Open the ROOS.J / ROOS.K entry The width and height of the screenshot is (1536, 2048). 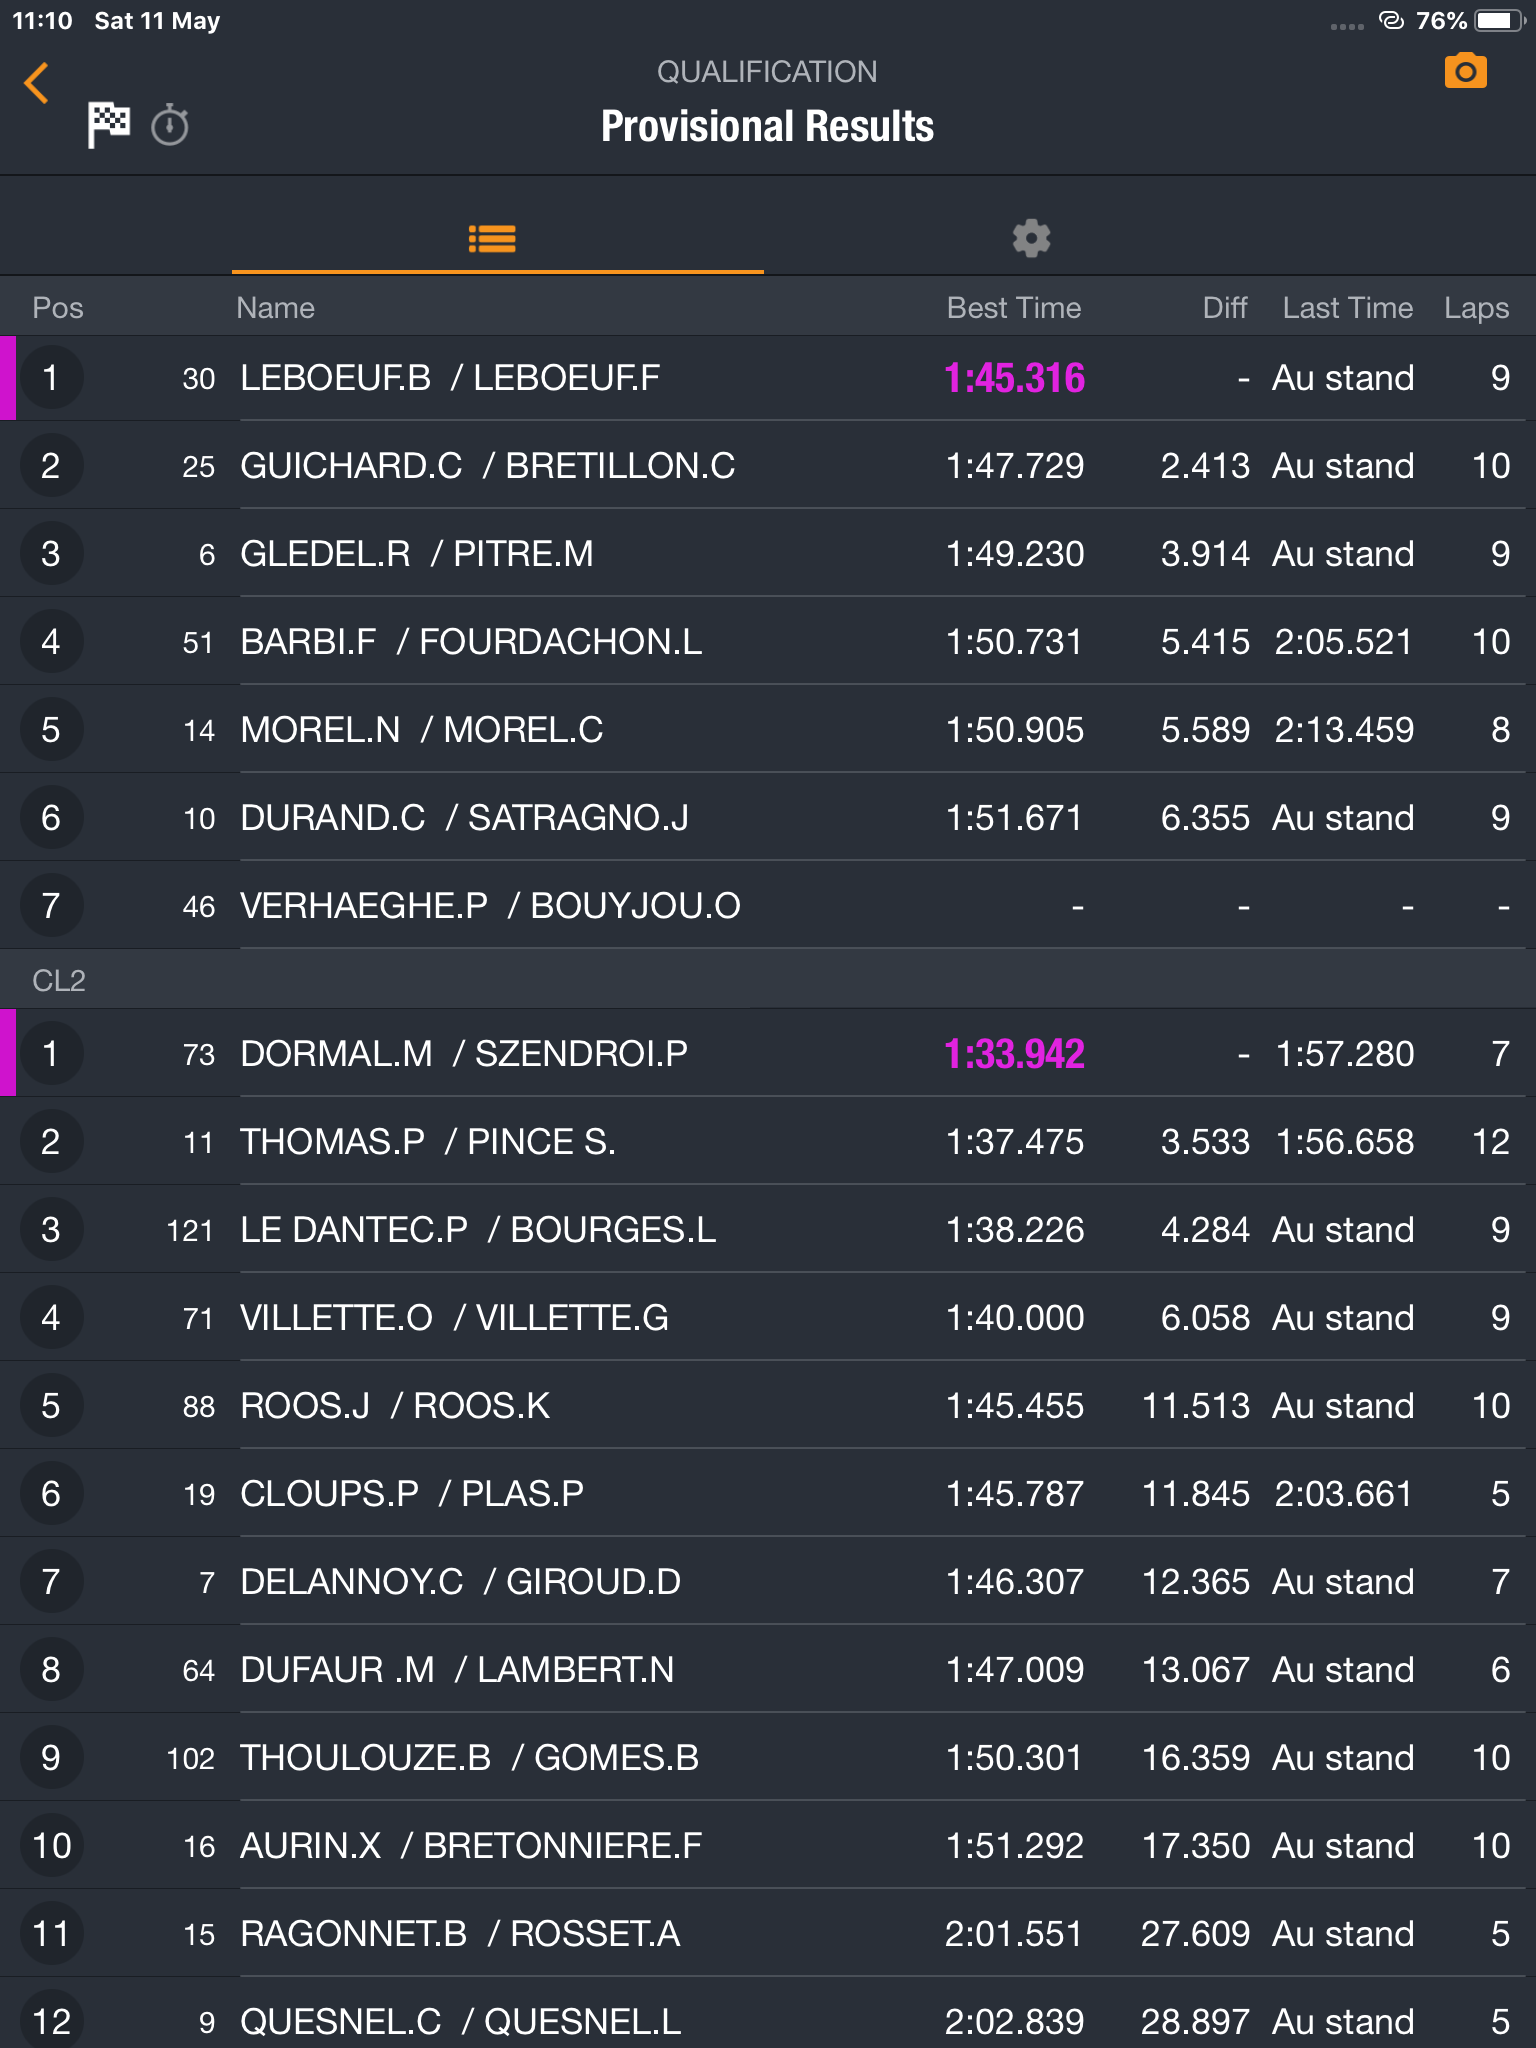pyautogui.click(x=768, y=1406)
